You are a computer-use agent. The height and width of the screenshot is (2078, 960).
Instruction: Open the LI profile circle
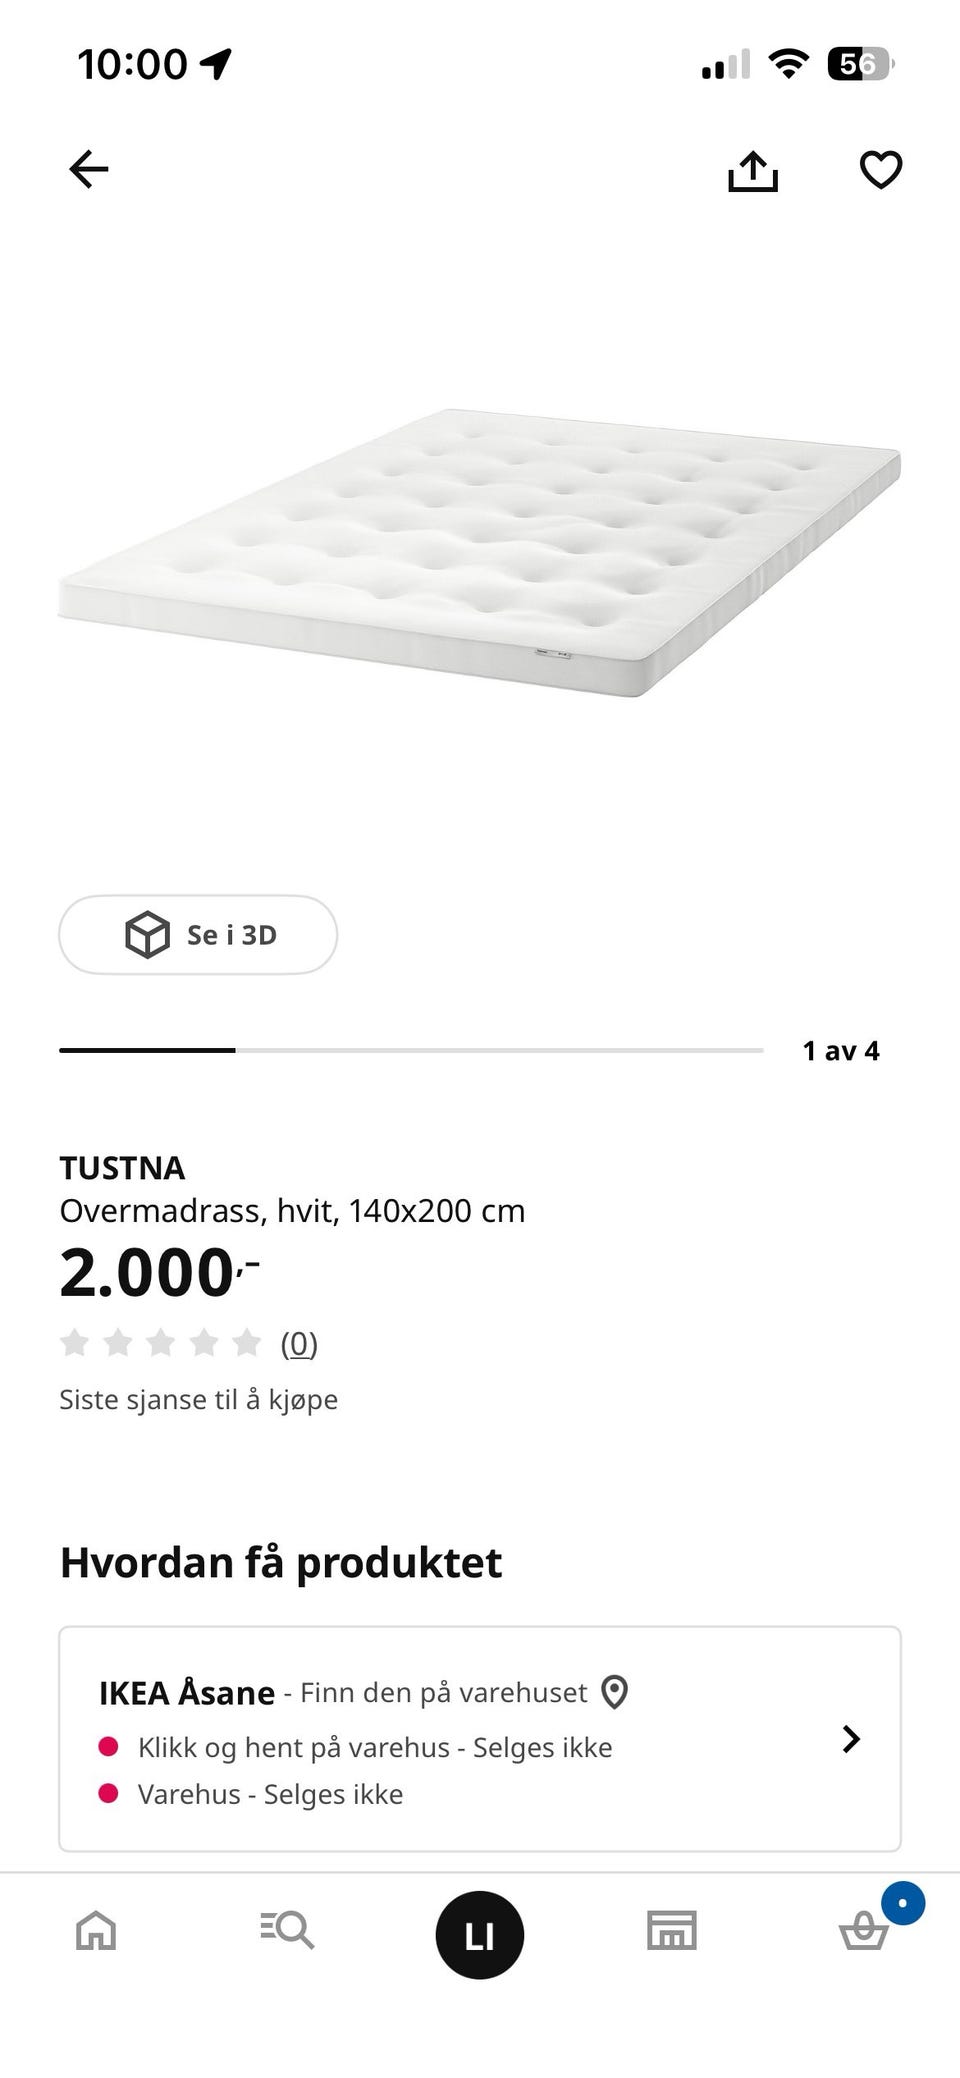click(x=480, y=1935)
